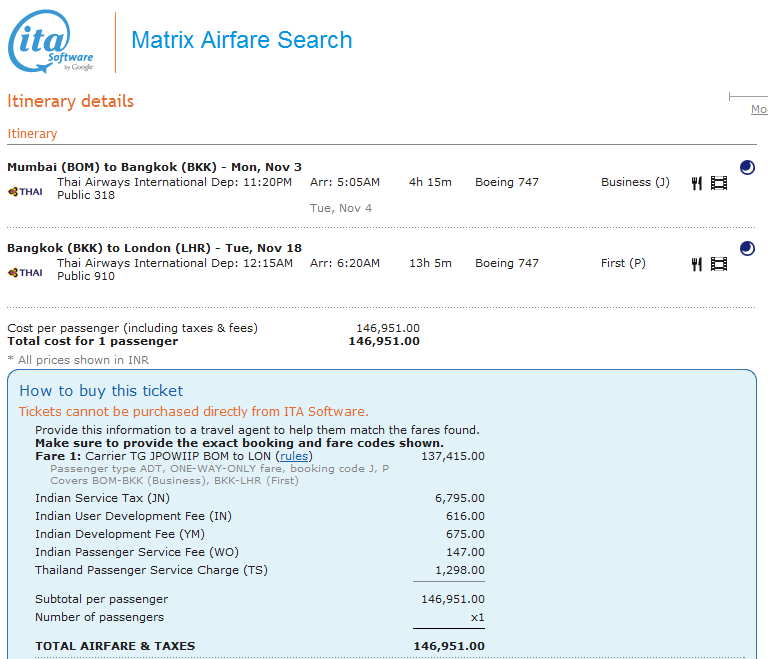Click Mumbai (BOM) to Bangkok (BKK) header
The width and height of the screenshot is (768, 659).
pyautogui.click(x=154, y=167)
